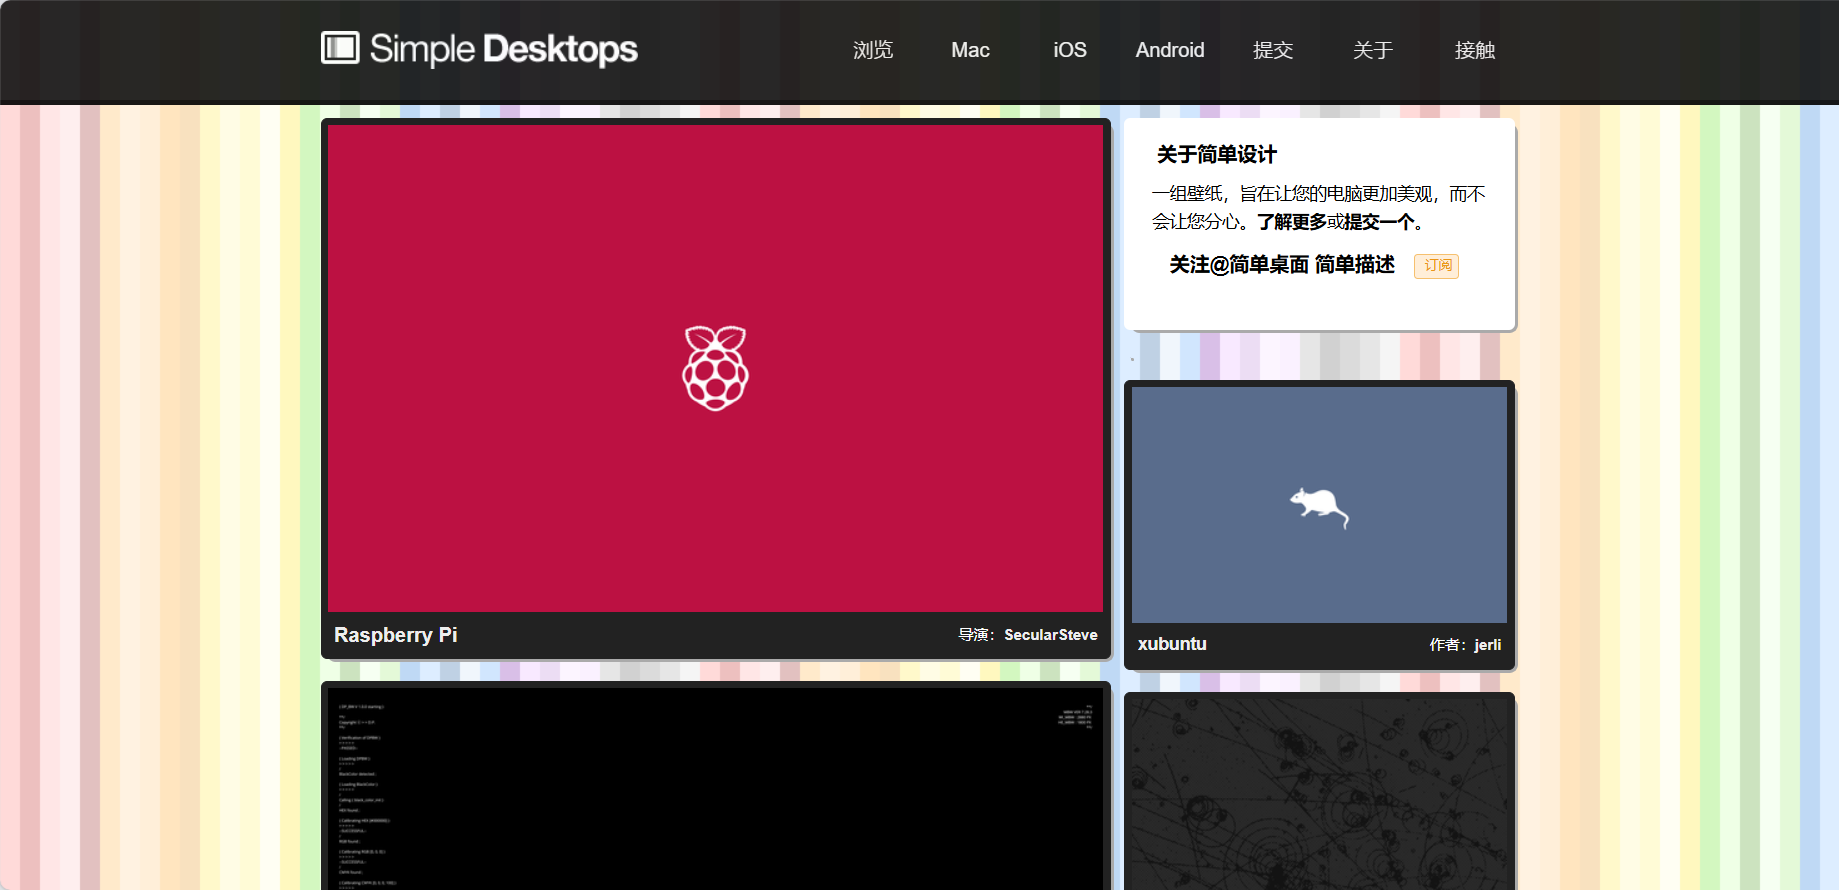Open the 接触 navigation item
1839x890 pixels.
(x=1474, y=50)
